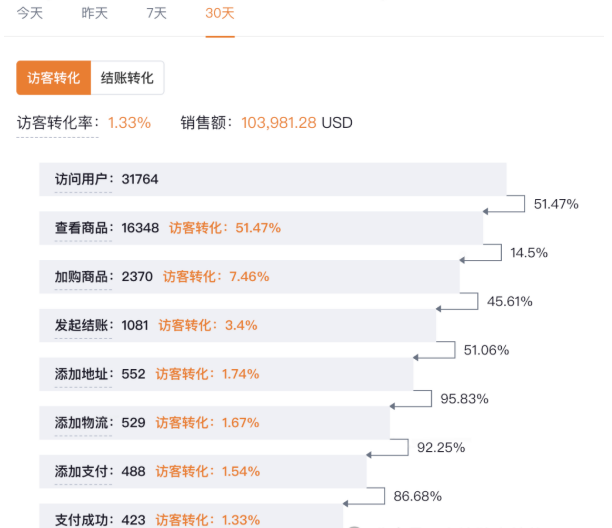This screenshot has width=612, height=528.
Task: Click the 86.68% step conversion label
Action: pos(418,496)
